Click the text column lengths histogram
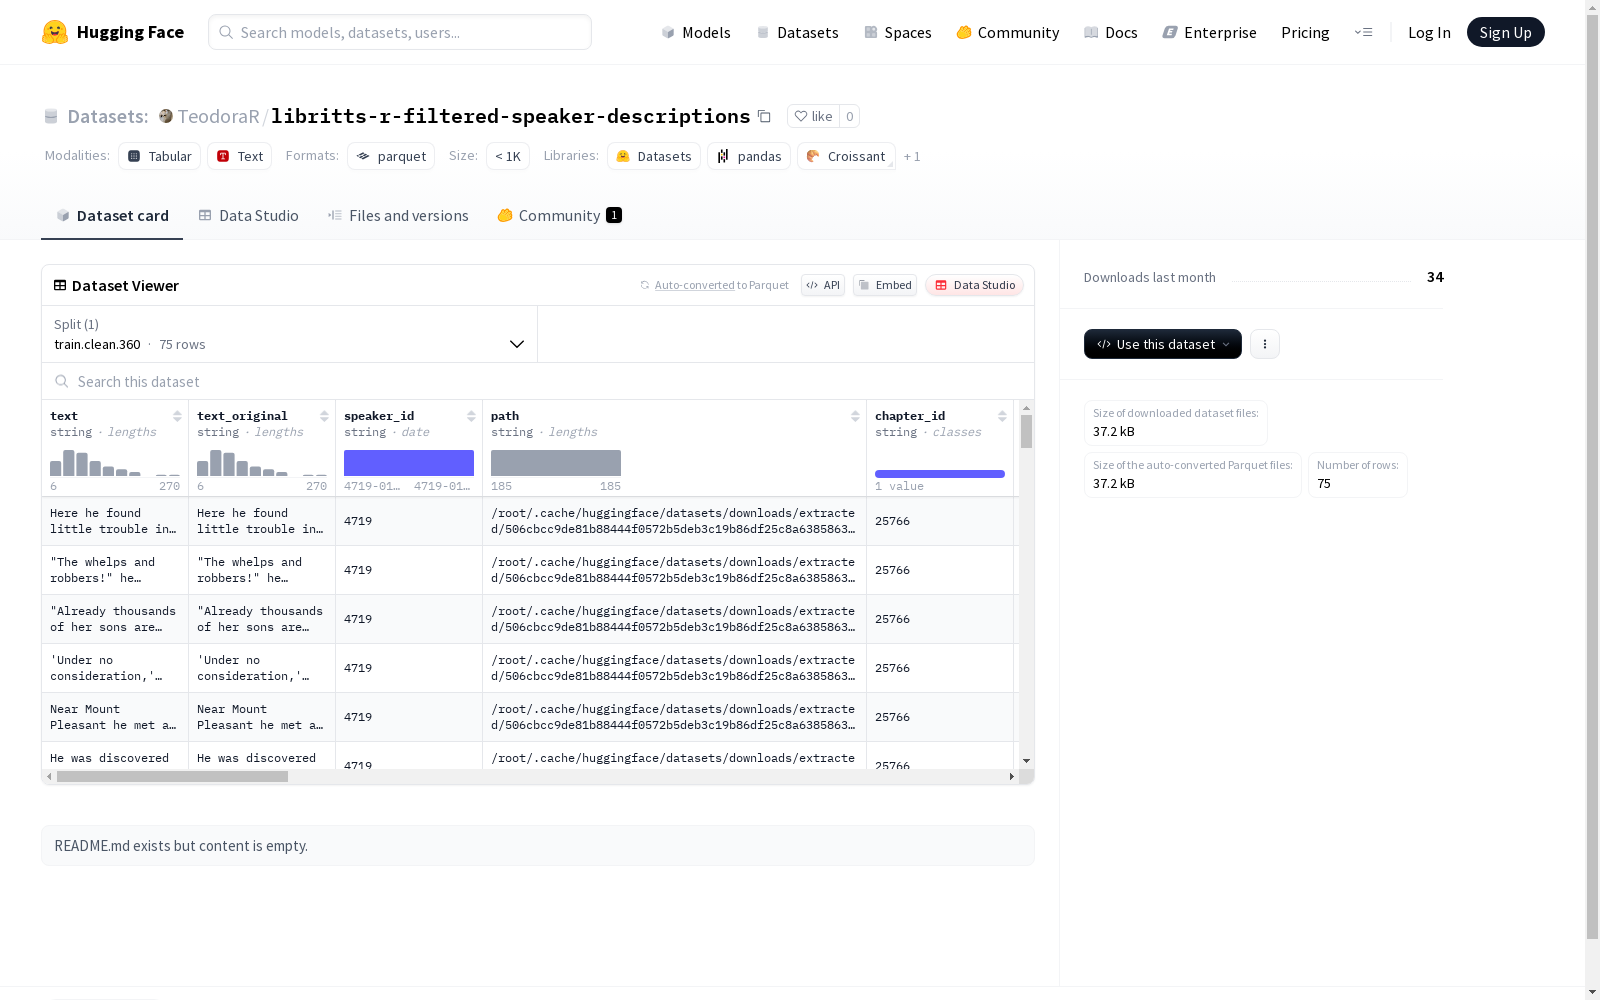This screenshot has width=1600, height=1000. pos(115,463)
